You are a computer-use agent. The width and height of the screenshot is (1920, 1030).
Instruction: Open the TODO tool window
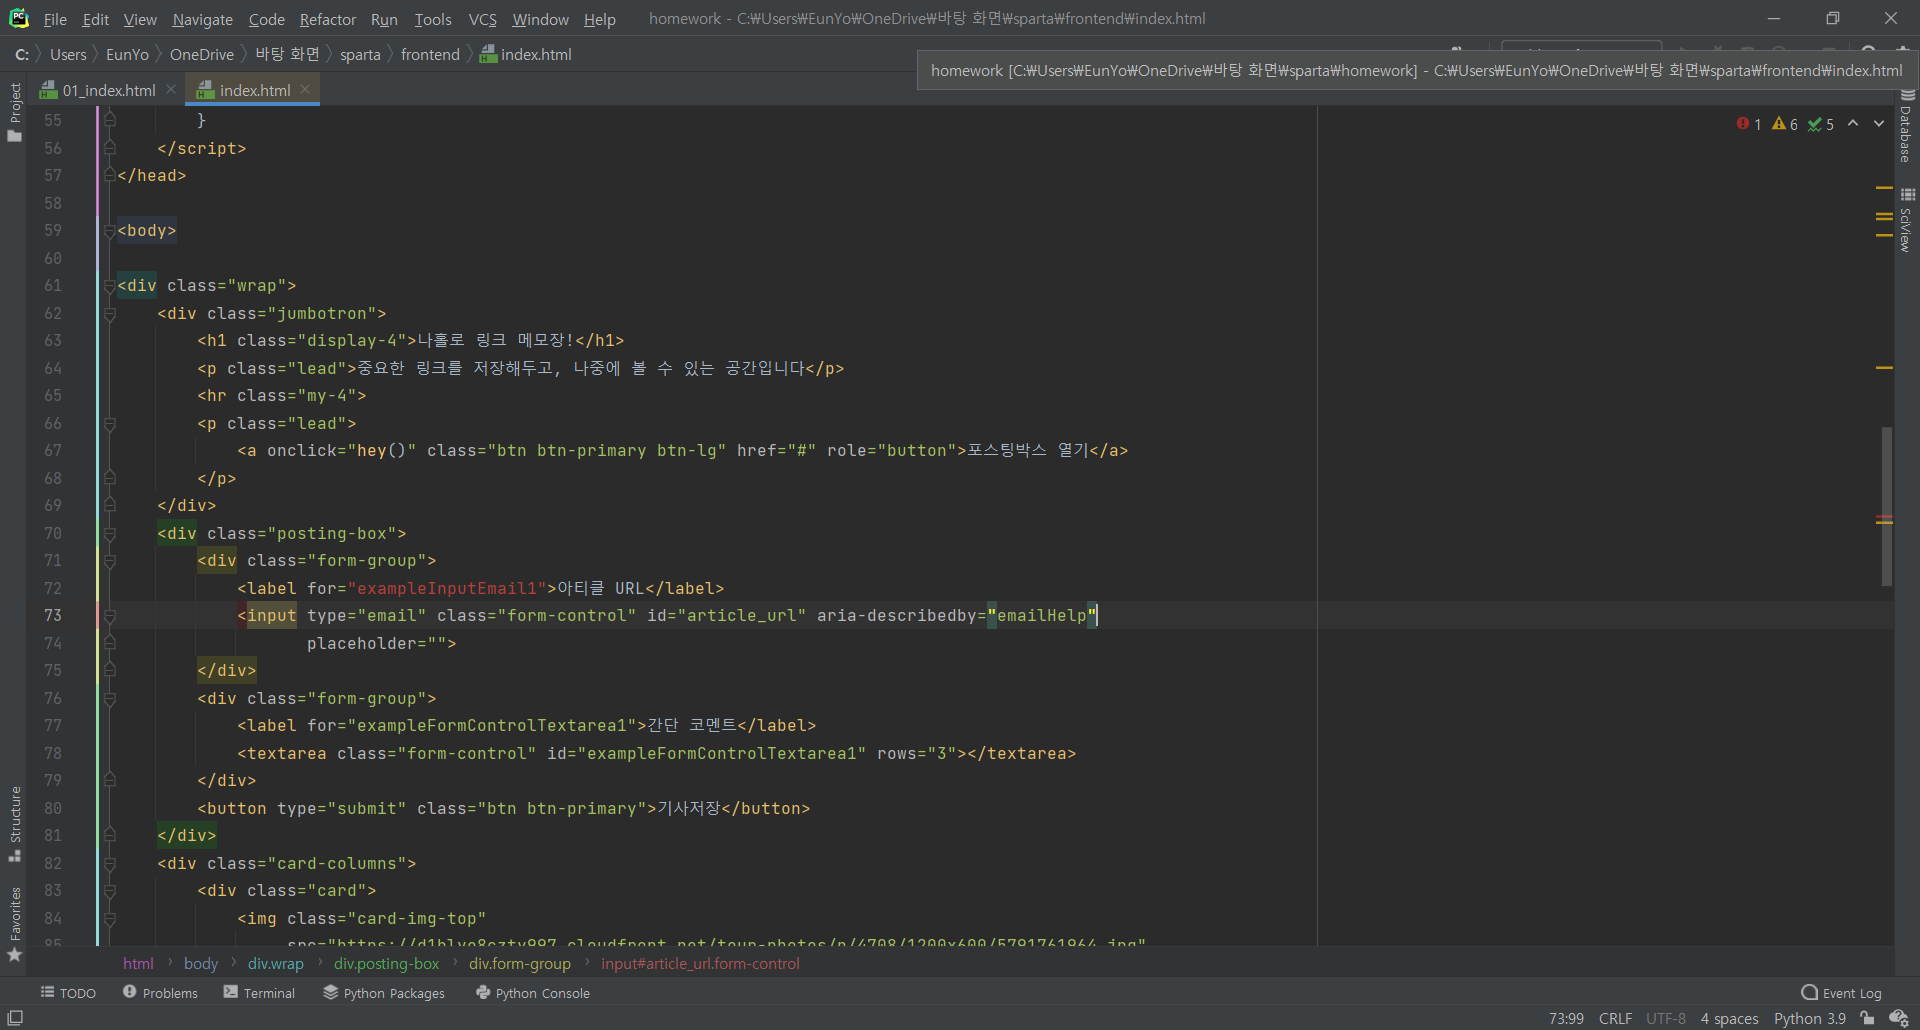(x=68, y=993)
